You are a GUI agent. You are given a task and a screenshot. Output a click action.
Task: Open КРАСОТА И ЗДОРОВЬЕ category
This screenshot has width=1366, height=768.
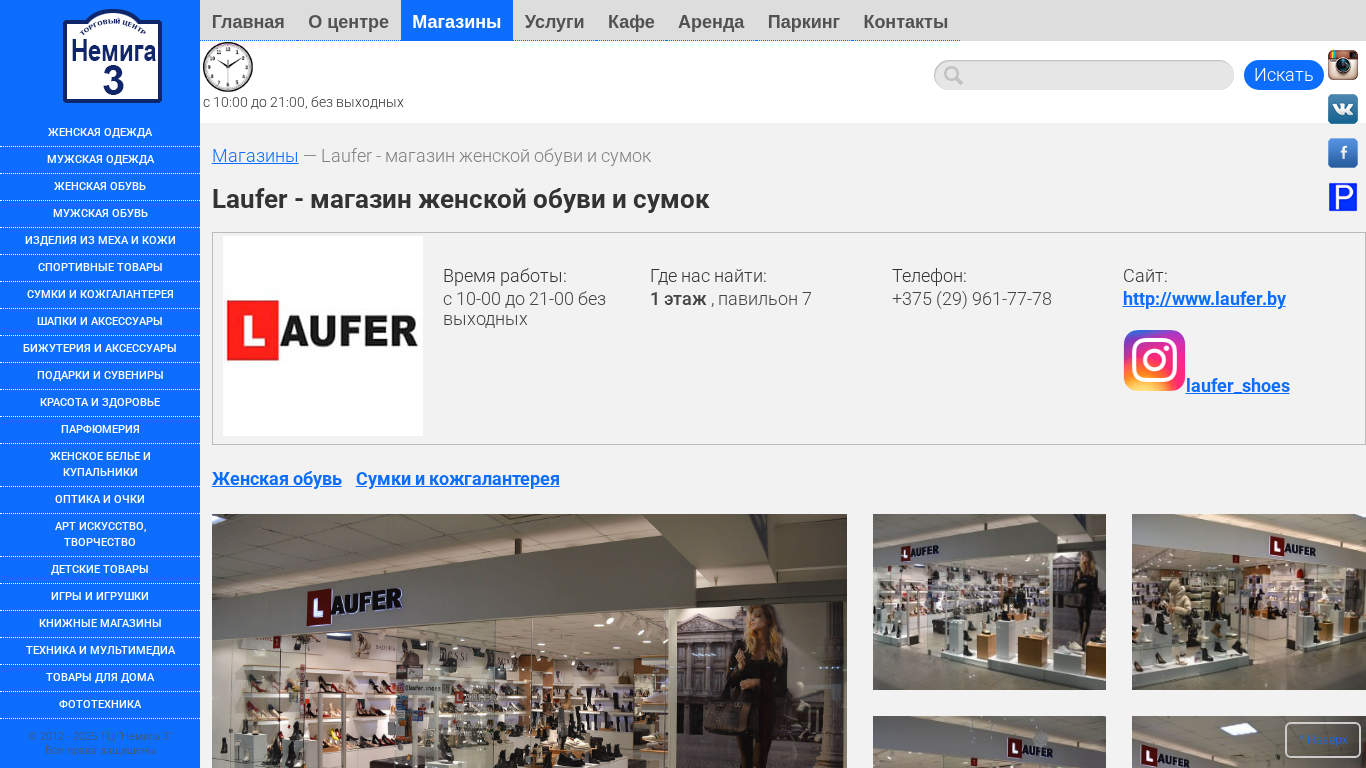coord(100,403)
